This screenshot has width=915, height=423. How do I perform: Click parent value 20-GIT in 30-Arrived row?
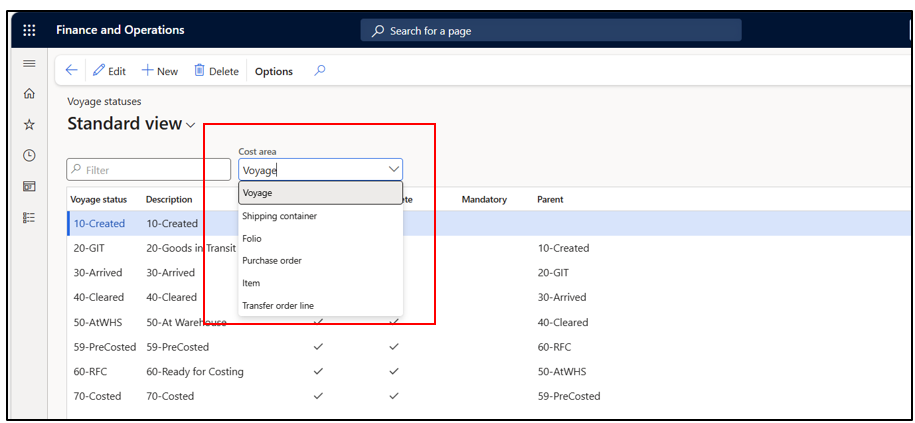[x=553, y=272]
